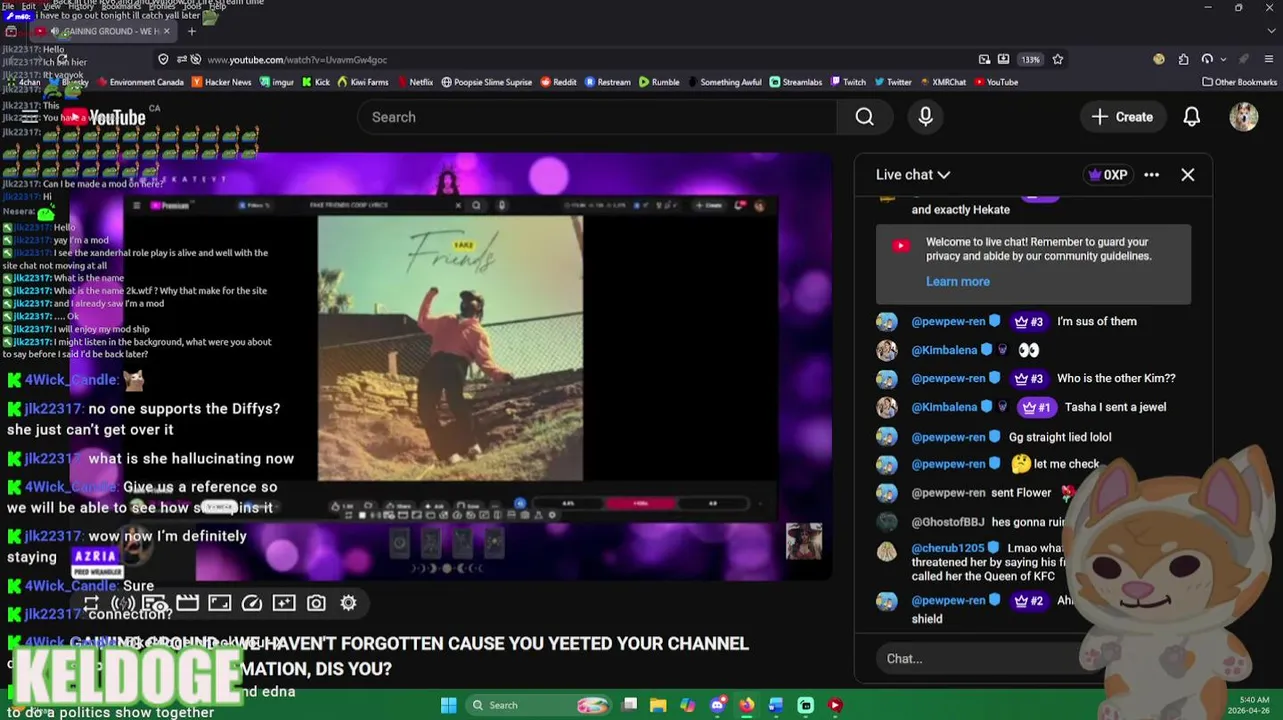Open a new browser tab
Screen dimensions: 1283x720
pyautogui.click(x=191, y=31)
